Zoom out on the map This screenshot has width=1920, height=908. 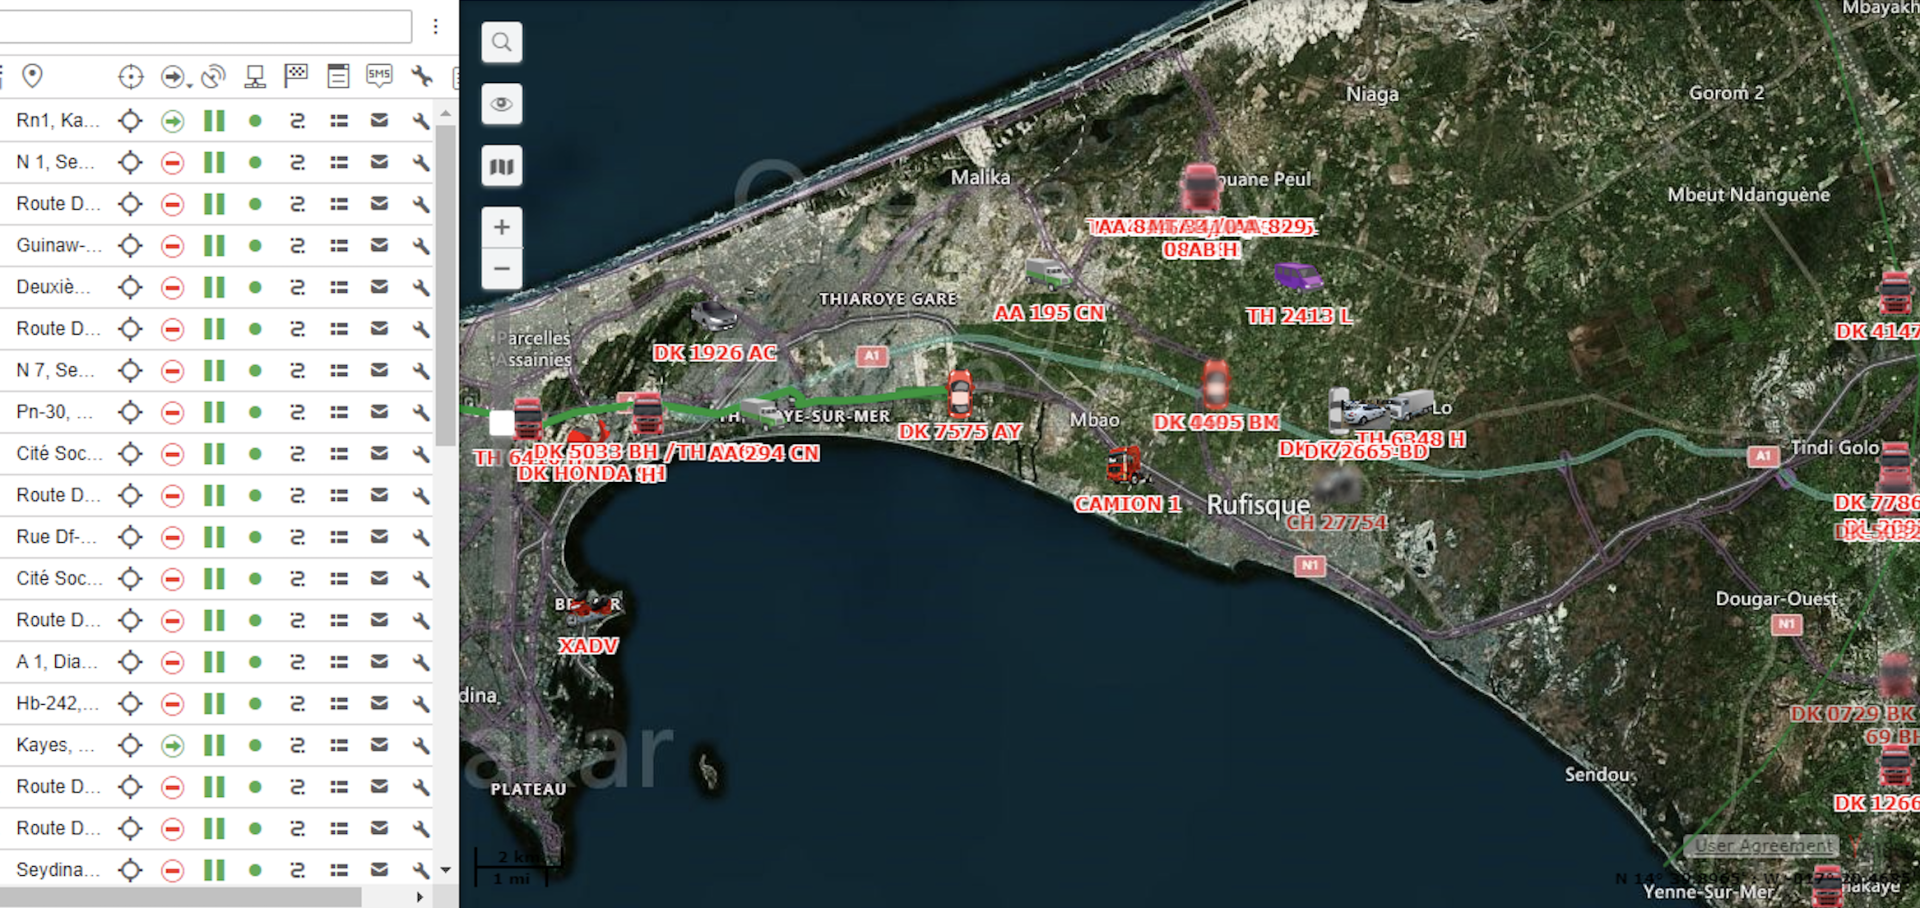pos(502,269)
